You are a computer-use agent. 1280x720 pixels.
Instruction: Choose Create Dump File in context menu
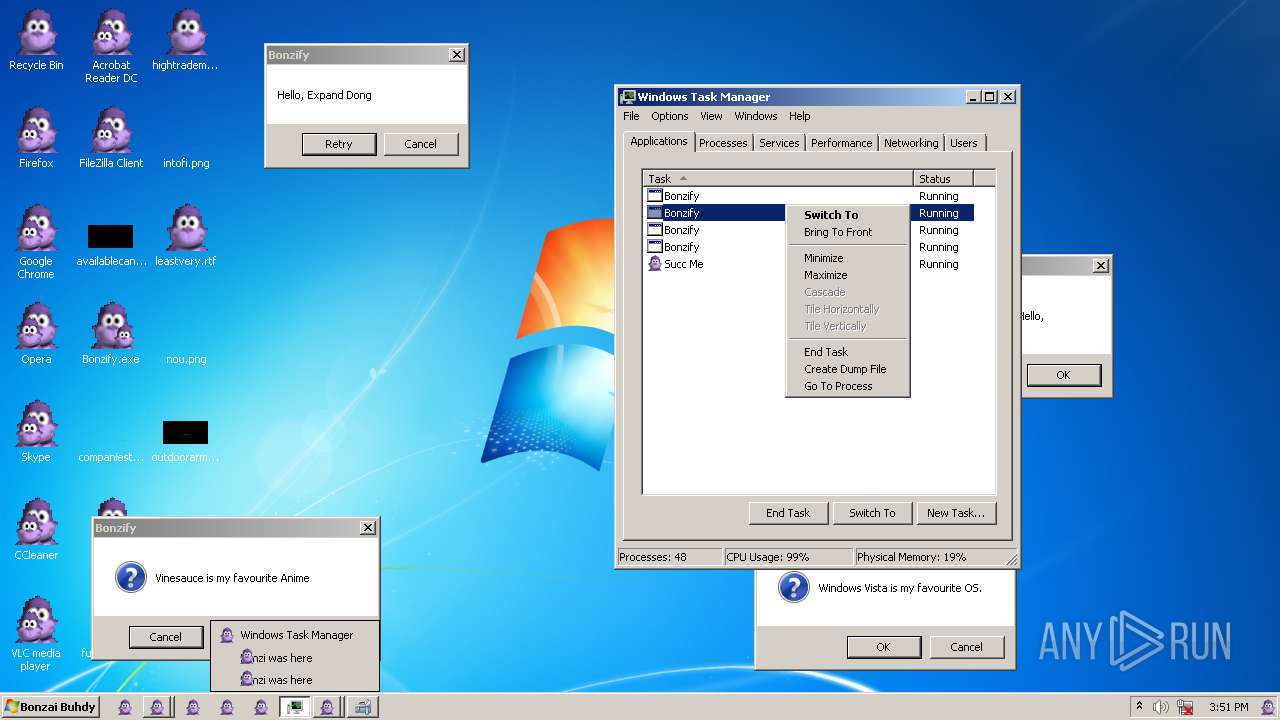click(x=848, y=369)
